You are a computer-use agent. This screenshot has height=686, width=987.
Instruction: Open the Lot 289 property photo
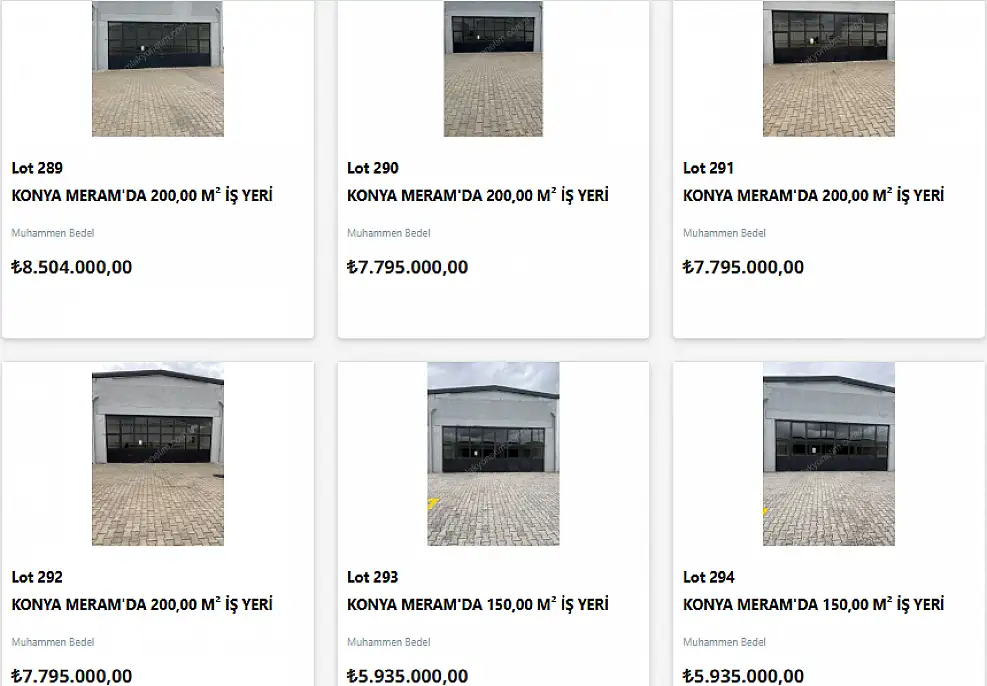157,69
